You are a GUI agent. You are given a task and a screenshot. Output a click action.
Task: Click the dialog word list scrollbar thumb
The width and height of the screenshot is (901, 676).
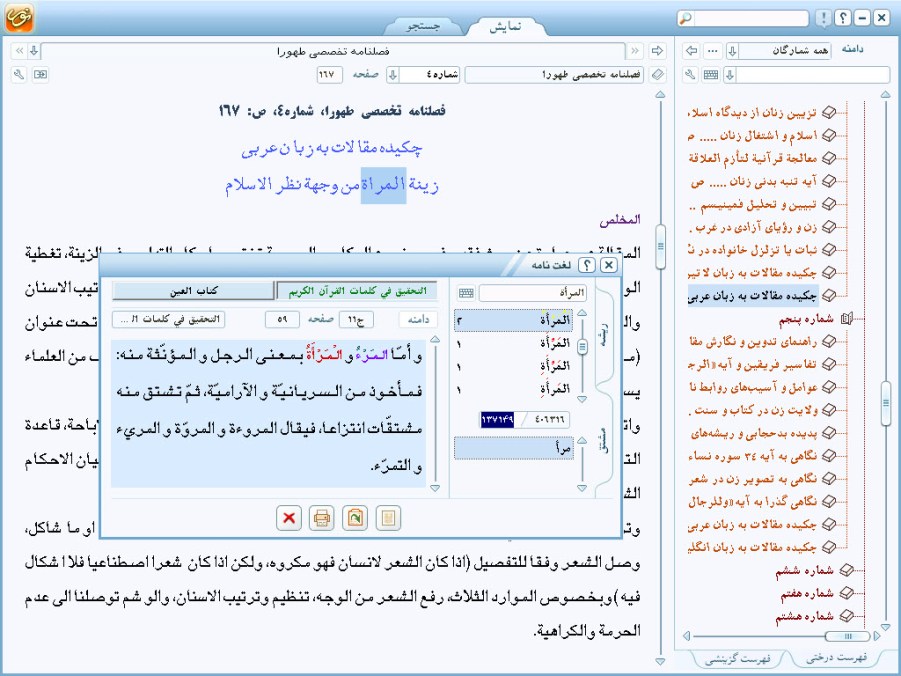coord(582,347)
